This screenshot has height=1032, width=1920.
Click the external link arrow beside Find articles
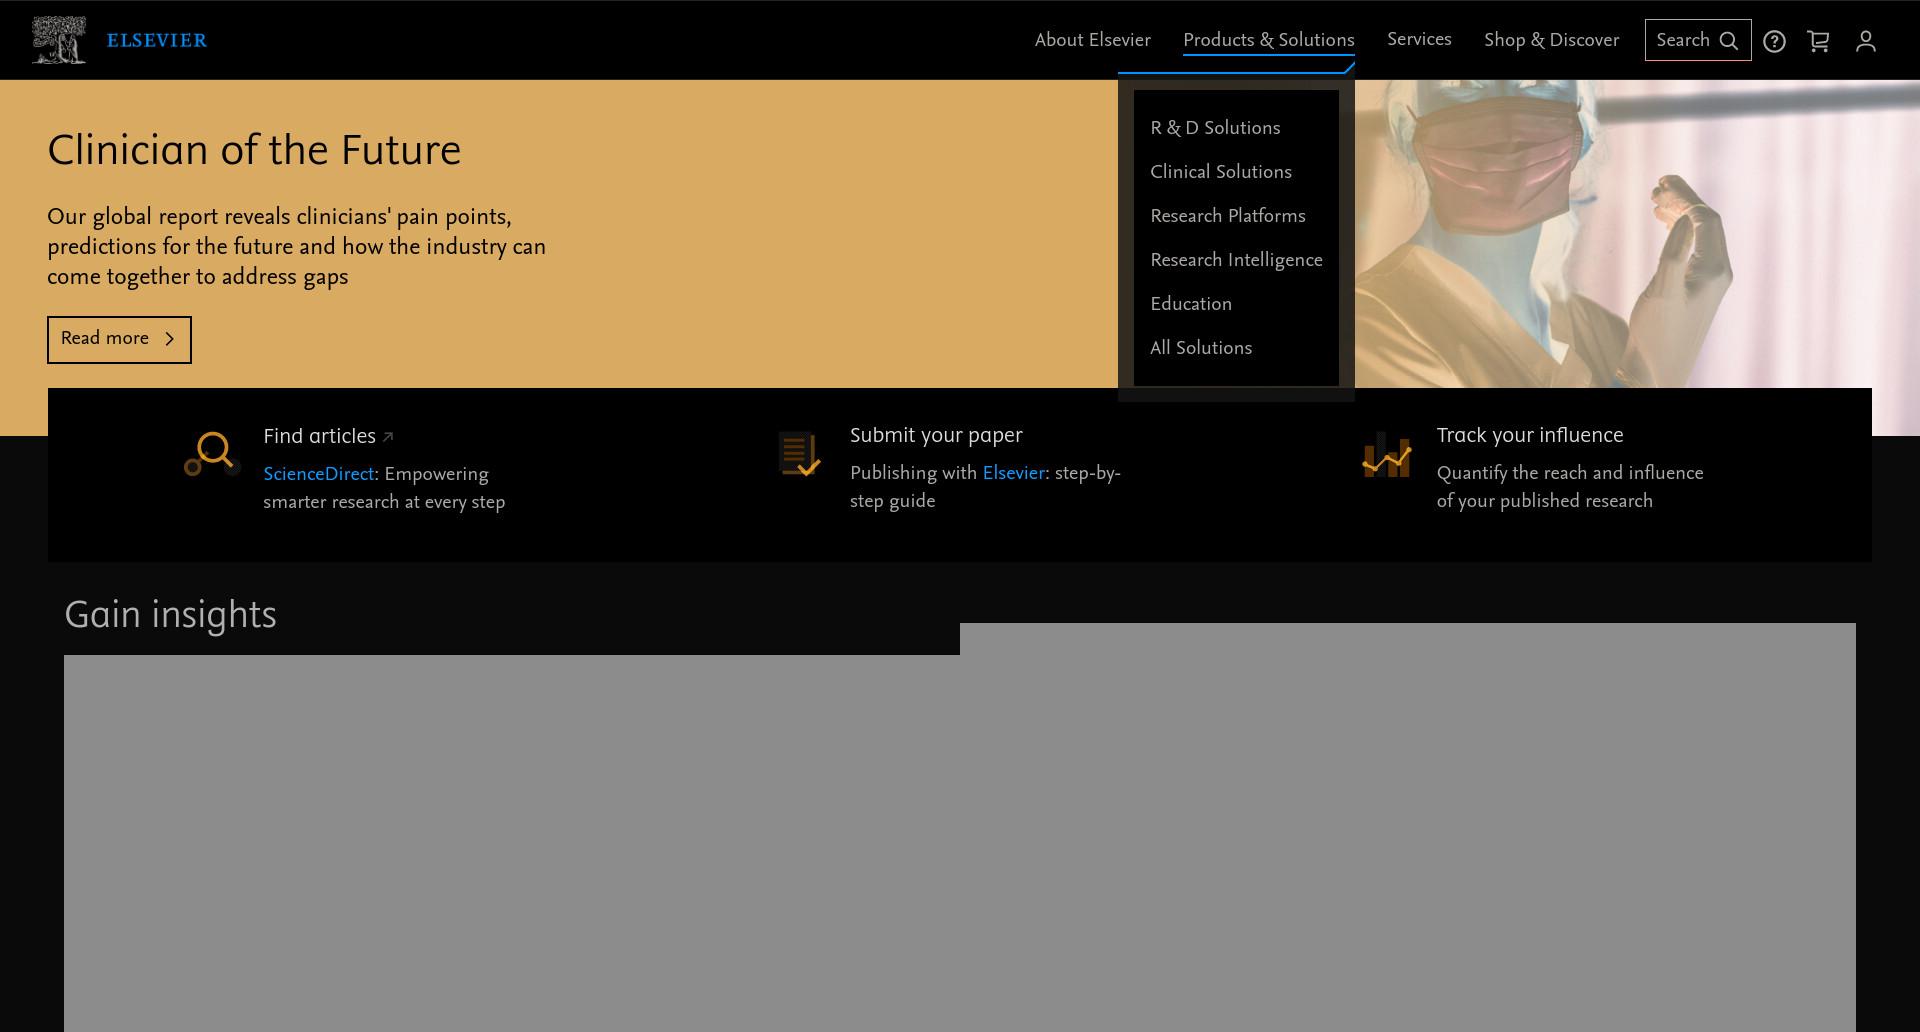[x=388, y=437]
